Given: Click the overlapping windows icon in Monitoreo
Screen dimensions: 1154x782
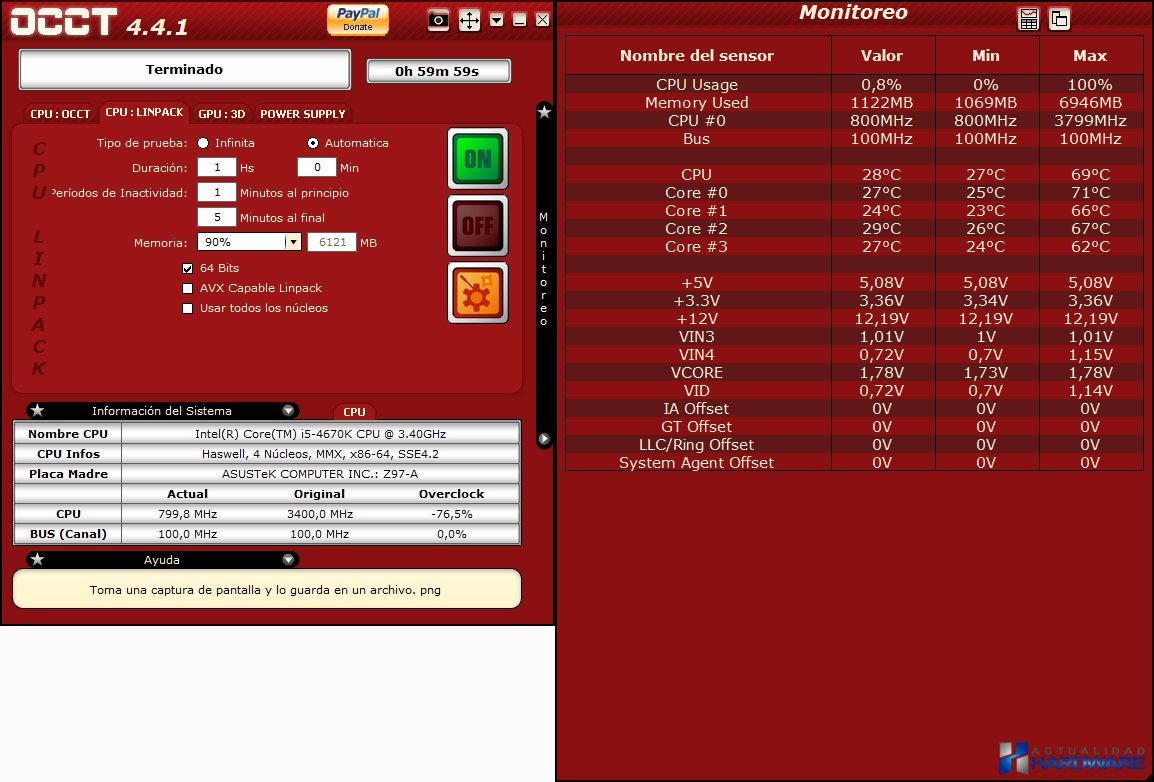Looking at the screenshot, I should coord(1059,18).
